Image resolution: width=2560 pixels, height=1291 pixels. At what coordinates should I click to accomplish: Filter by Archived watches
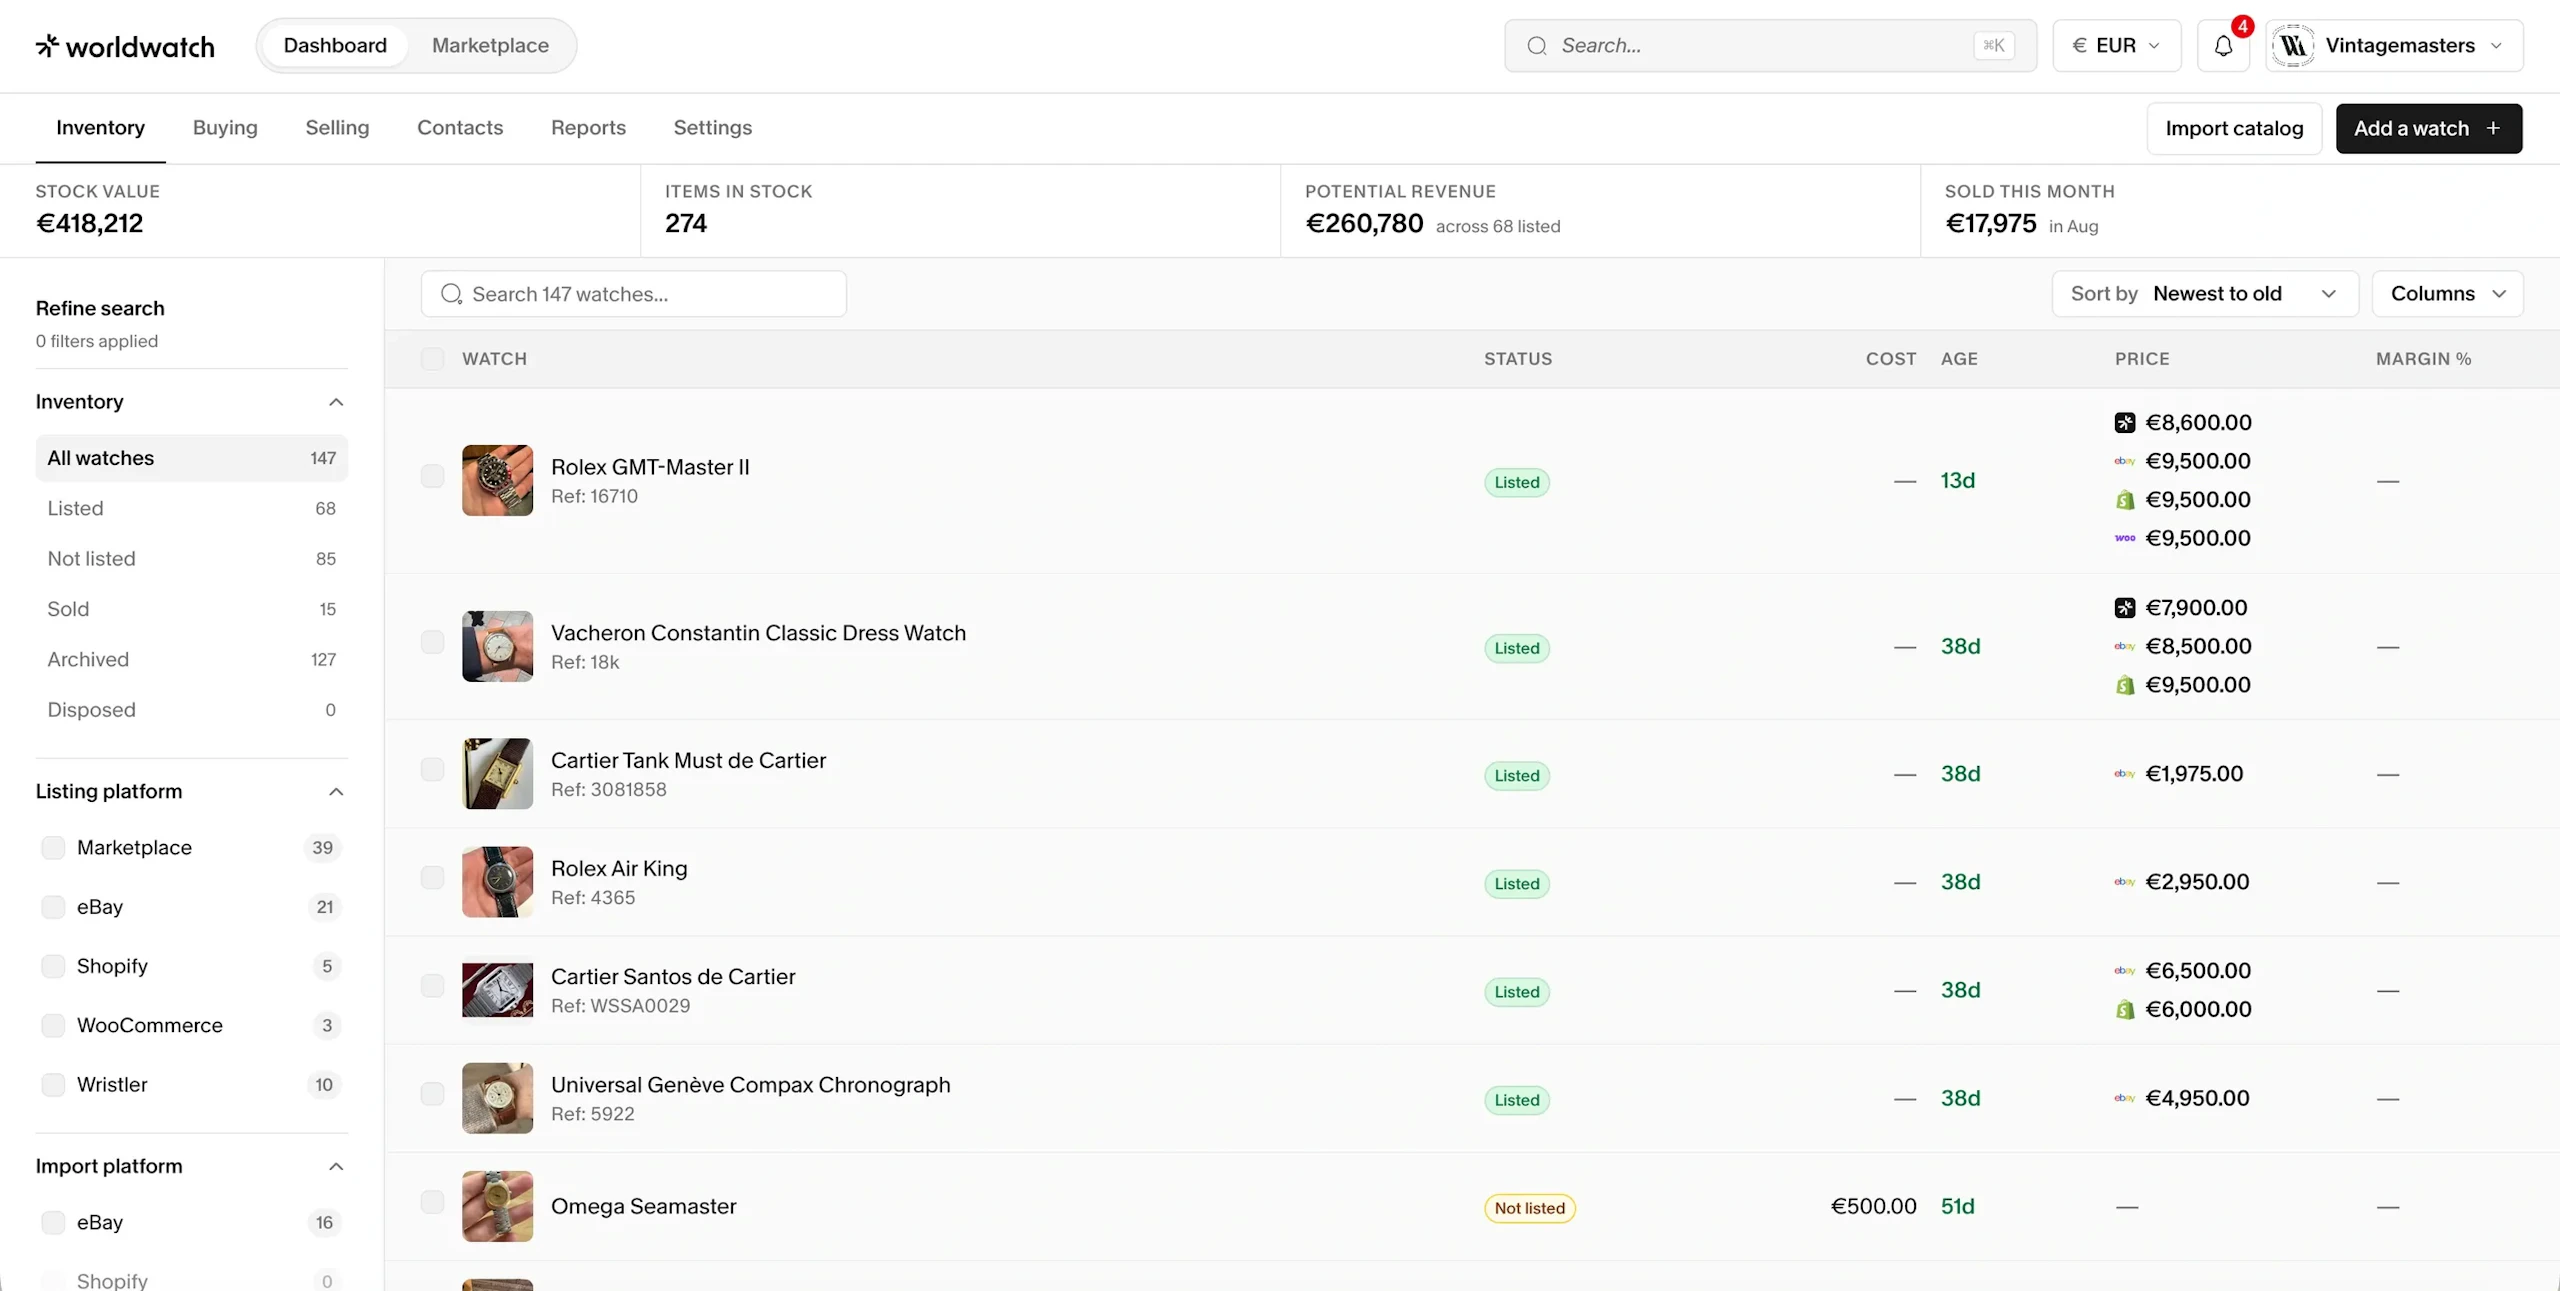click(192, 660)
